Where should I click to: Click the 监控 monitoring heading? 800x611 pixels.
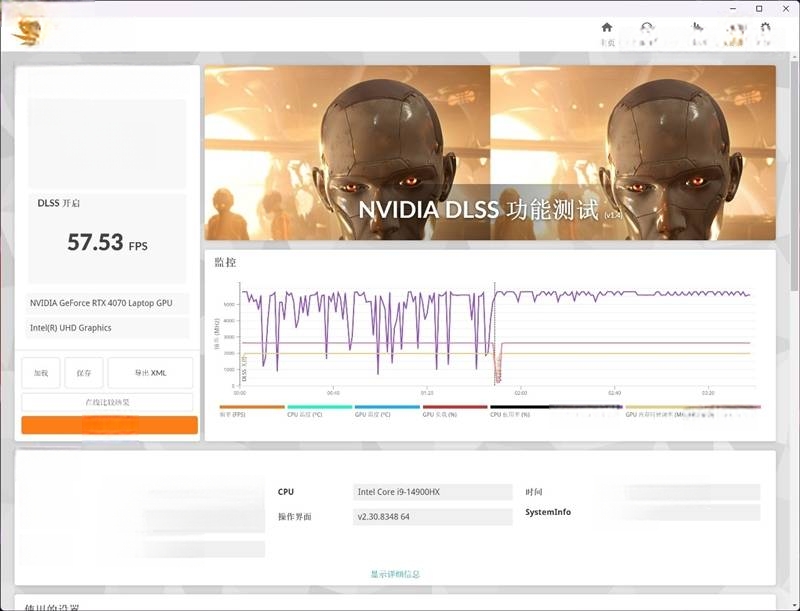pos(225,262)
